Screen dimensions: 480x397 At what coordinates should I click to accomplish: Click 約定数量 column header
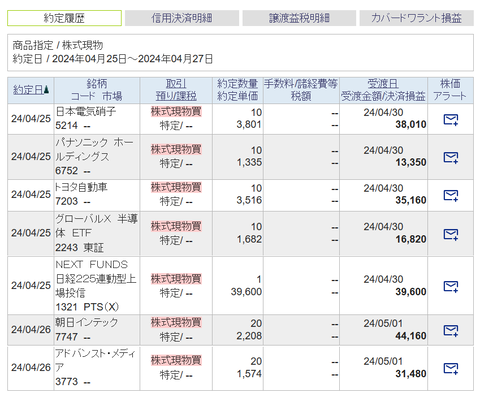click(237, 84)
